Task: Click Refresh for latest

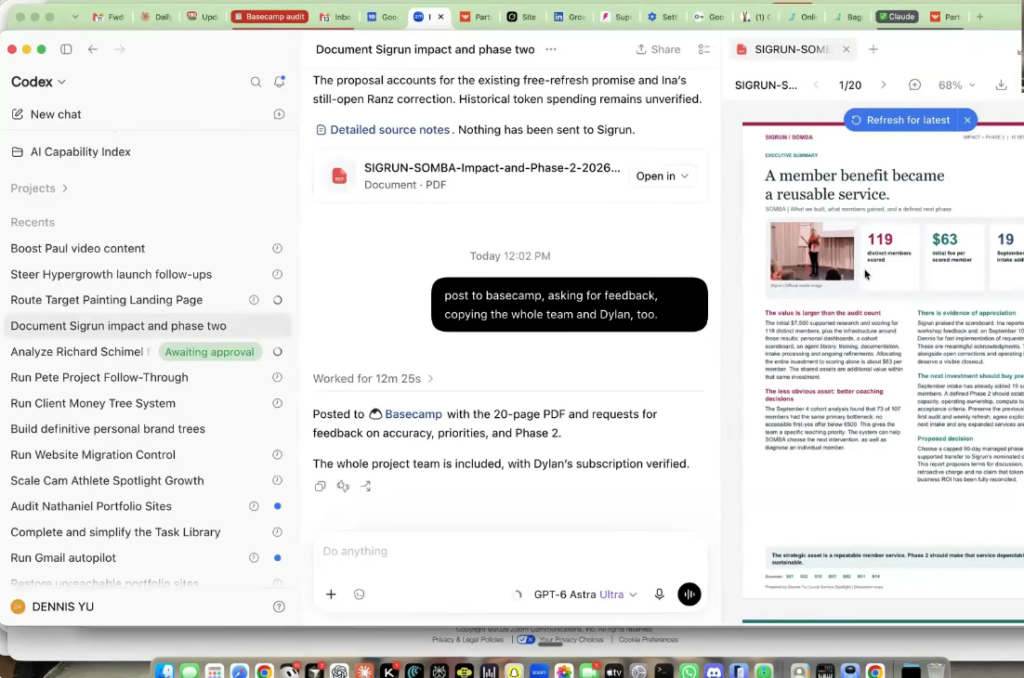Action: pos(901,120)
